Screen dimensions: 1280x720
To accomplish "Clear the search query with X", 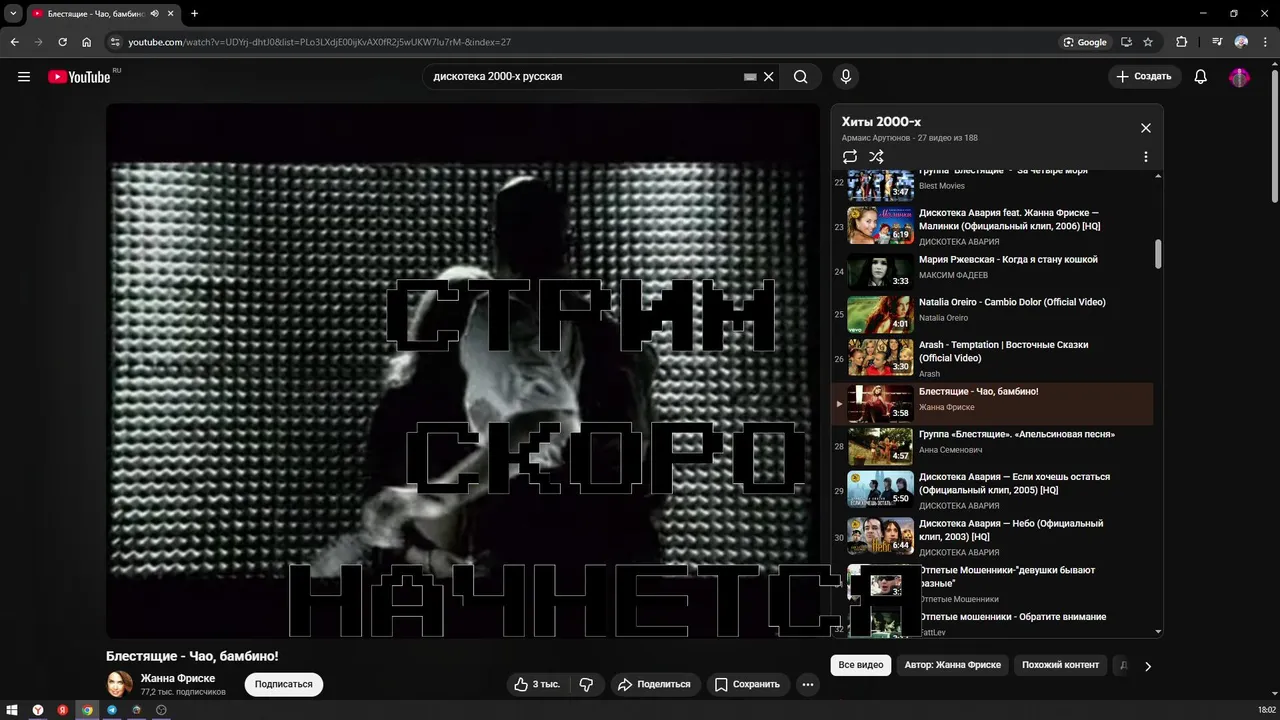I will pyautogui.click(x=769, y=76).
